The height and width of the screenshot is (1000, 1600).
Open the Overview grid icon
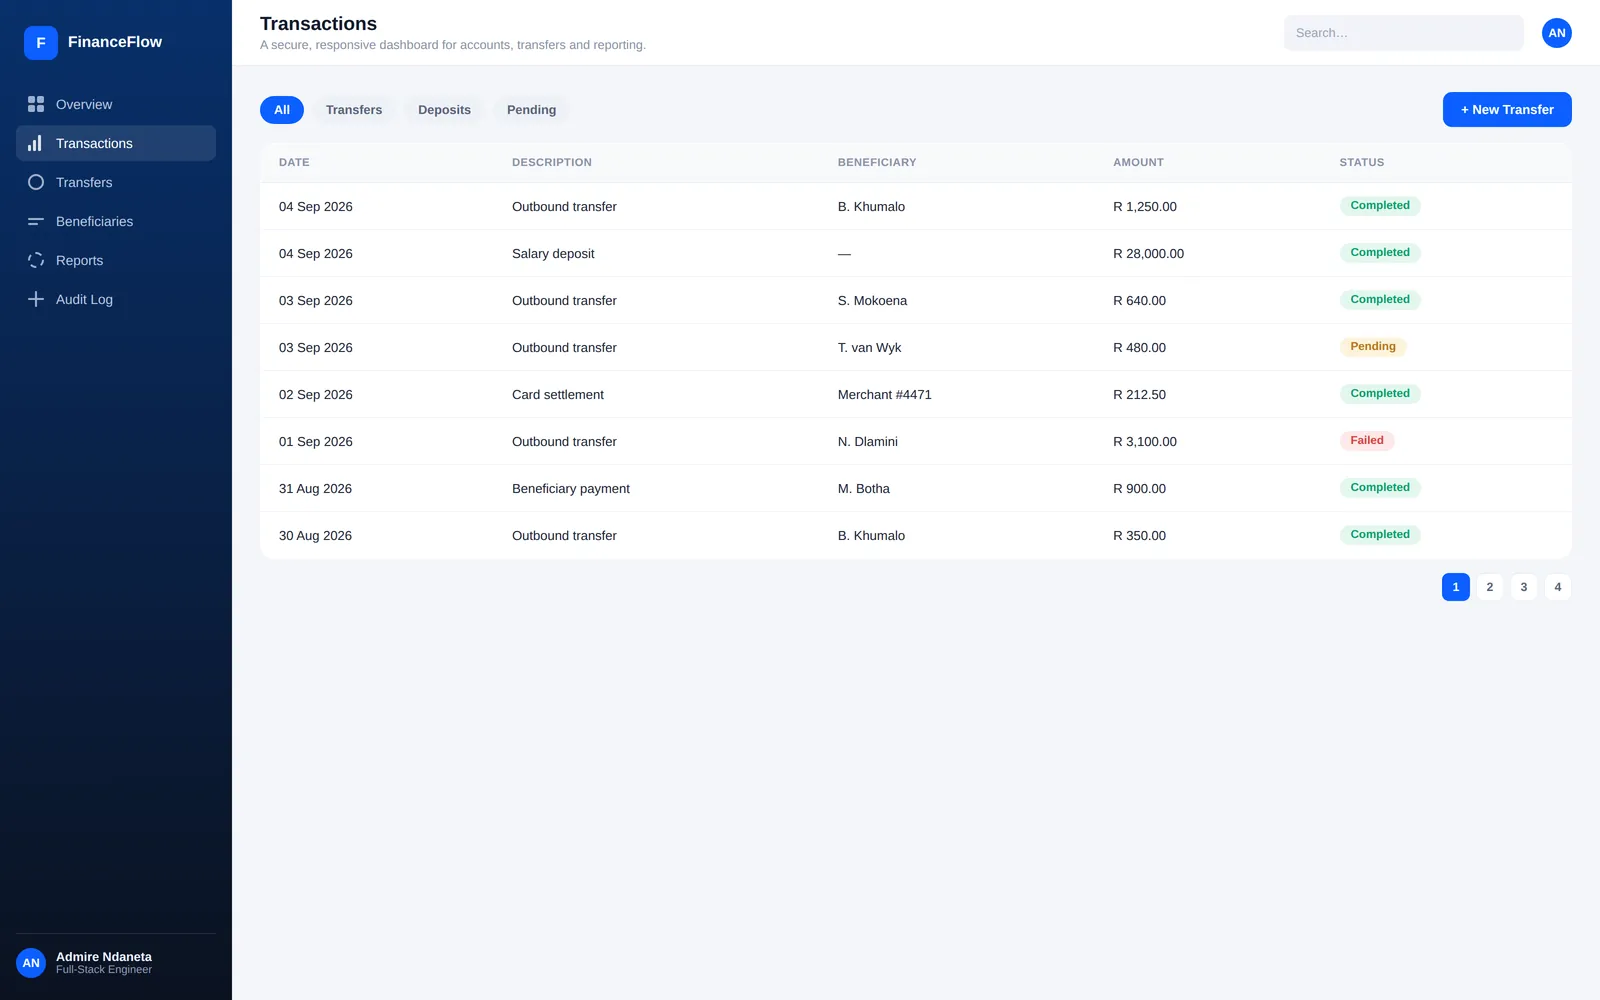tap(36, 104)
